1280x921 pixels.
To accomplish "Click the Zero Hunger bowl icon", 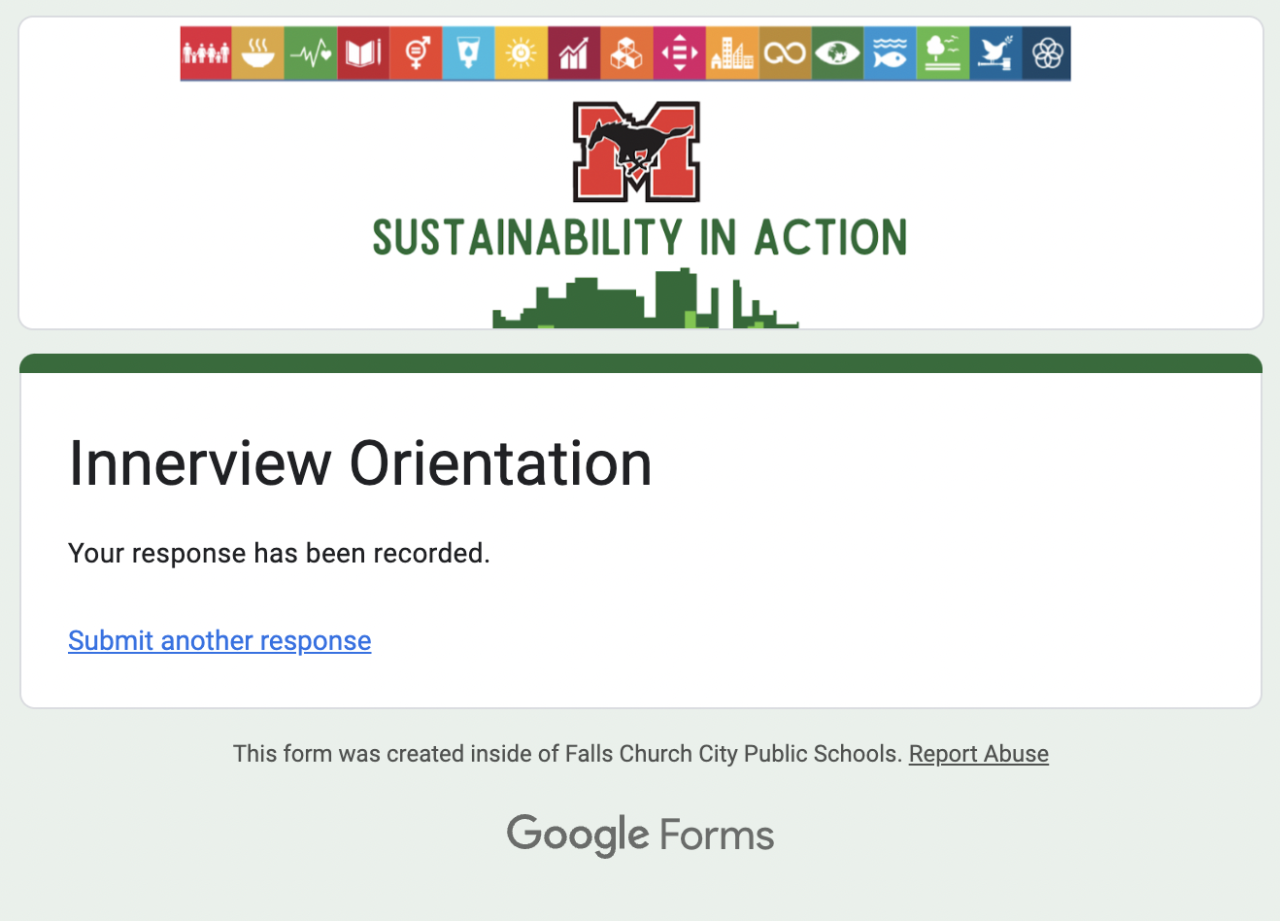I will point(258,54).
